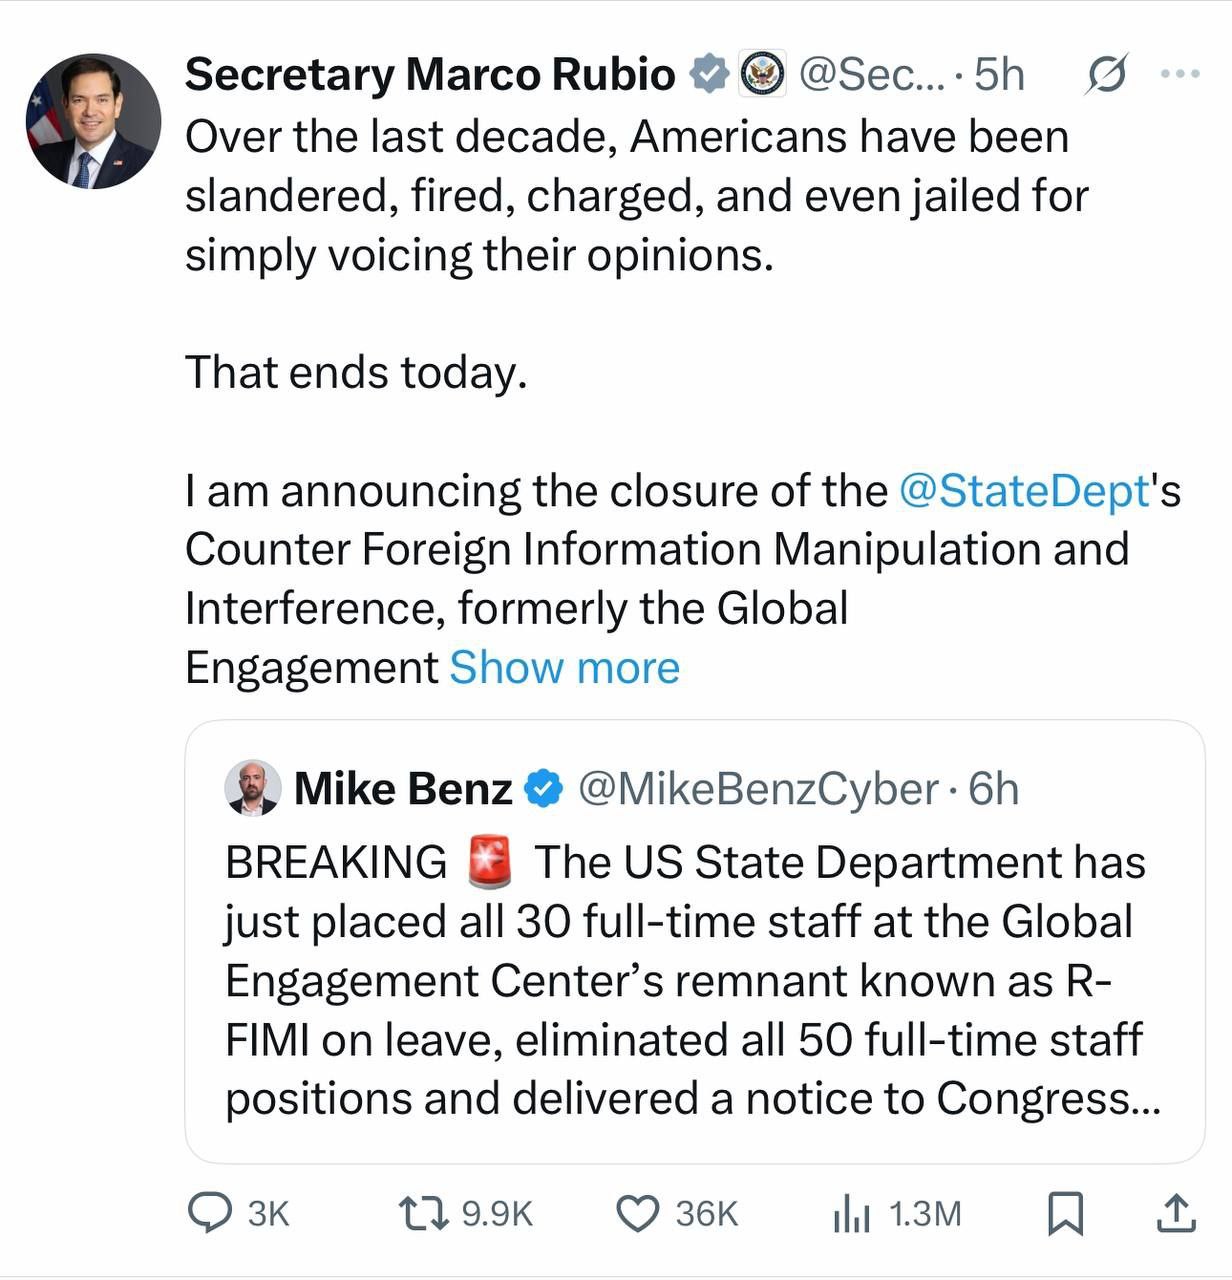
Task: Click the 5h post timestamp
Action: 999,74
